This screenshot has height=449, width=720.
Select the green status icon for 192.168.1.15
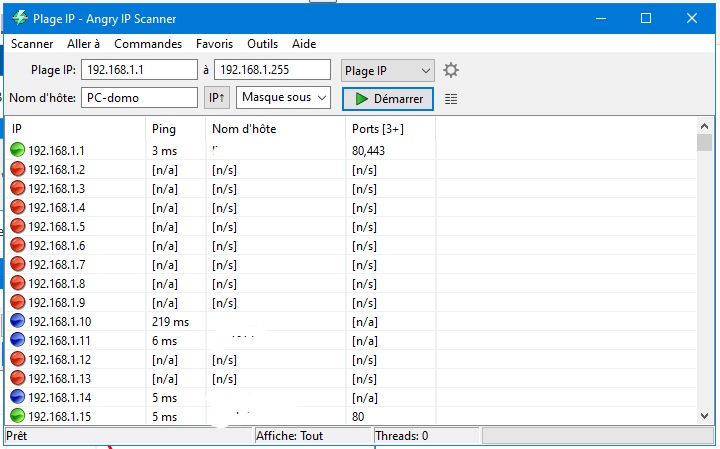click(x=17, y=416)
